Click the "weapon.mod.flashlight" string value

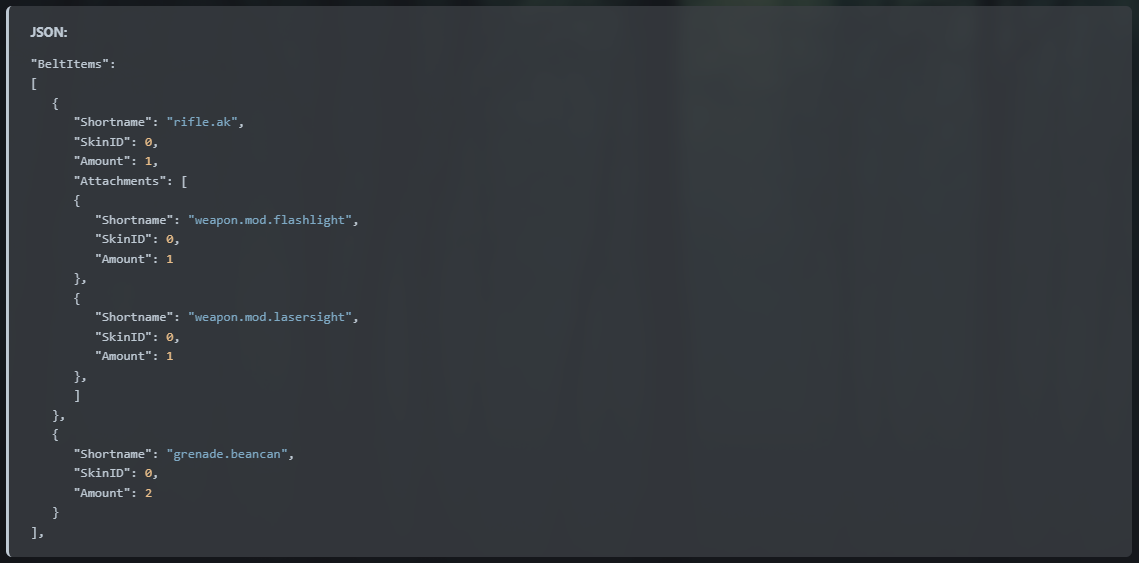click(x=270, y=220)
